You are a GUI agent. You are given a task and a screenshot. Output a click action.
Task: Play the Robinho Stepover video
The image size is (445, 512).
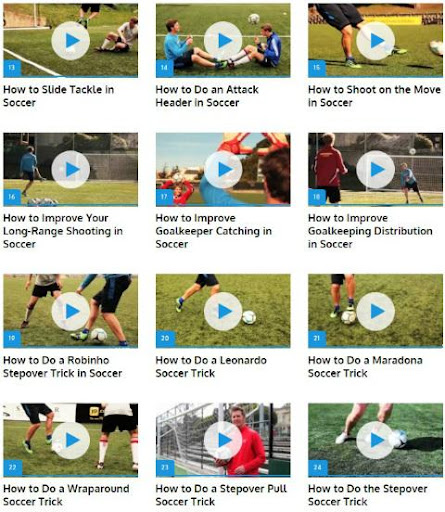pos(71,311)
